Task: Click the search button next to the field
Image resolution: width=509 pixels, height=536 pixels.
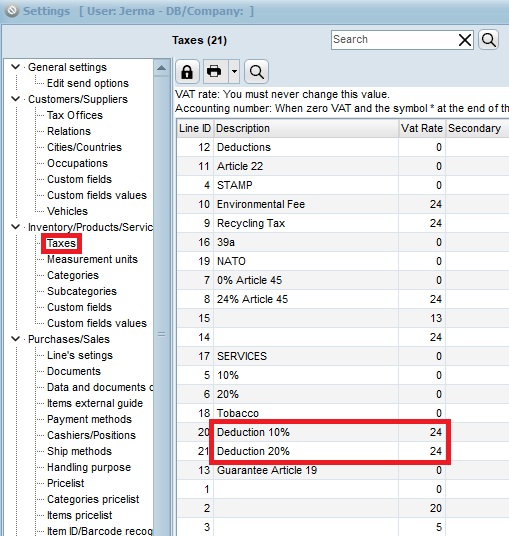Action: pyautogui.click(x=488, y=40)
